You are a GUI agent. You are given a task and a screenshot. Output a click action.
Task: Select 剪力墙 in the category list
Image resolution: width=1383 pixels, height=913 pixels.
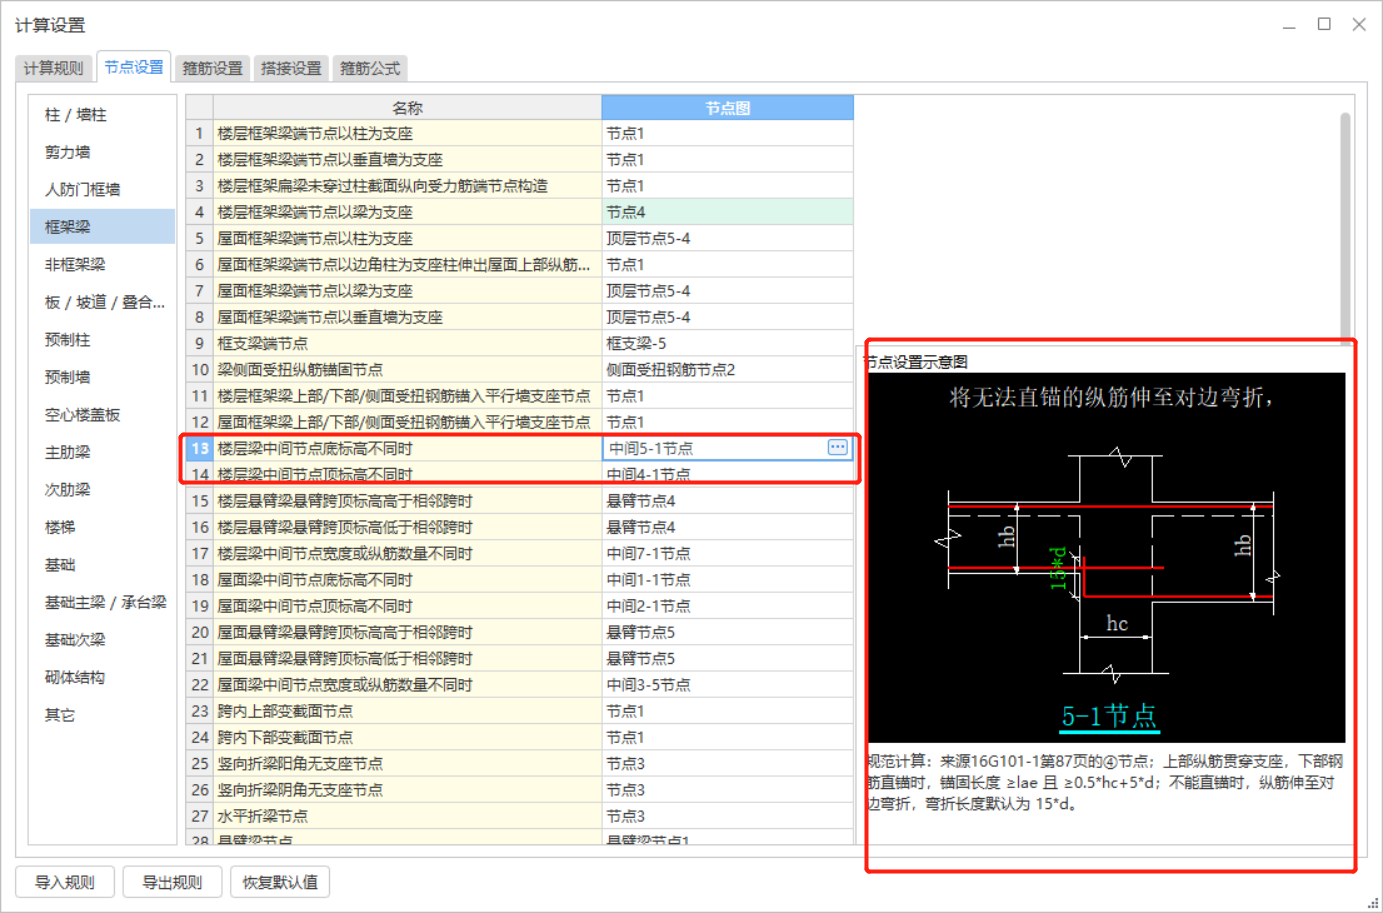click(x=102, y=152)
